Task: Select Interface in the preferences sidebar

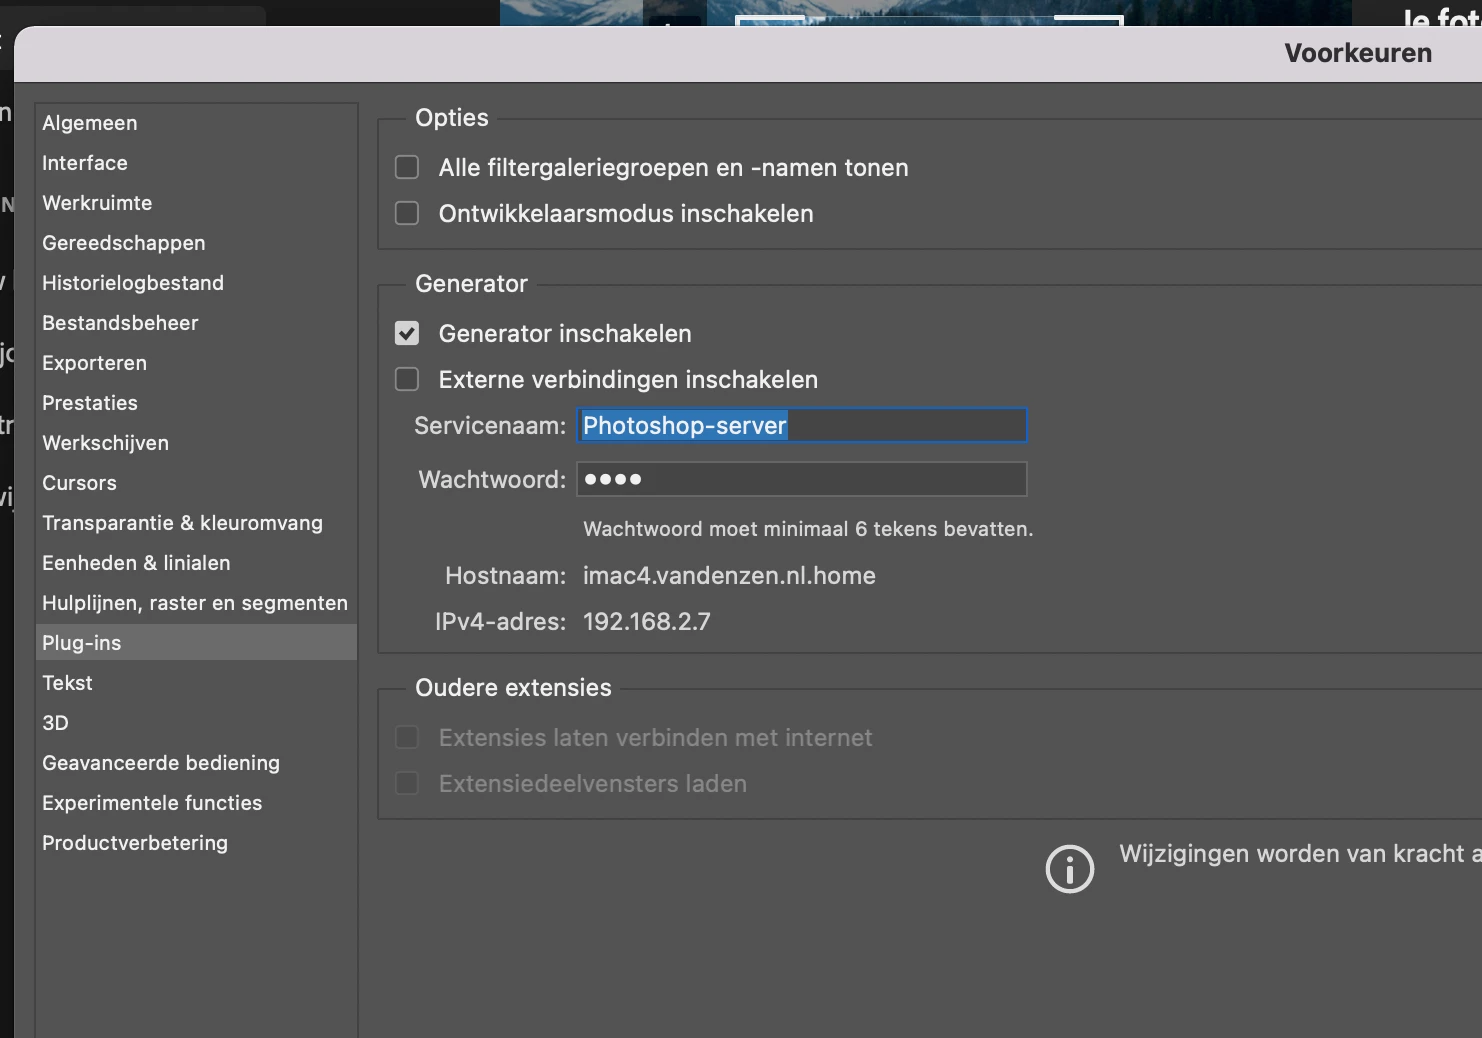Action: pos(196,163)
